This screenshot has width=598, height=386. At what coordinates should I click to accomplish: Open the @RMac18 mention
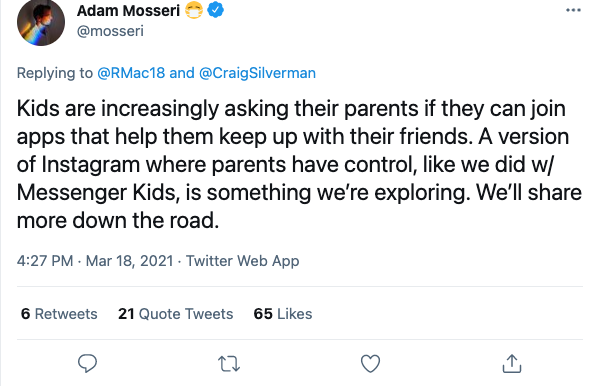point(131,73)
